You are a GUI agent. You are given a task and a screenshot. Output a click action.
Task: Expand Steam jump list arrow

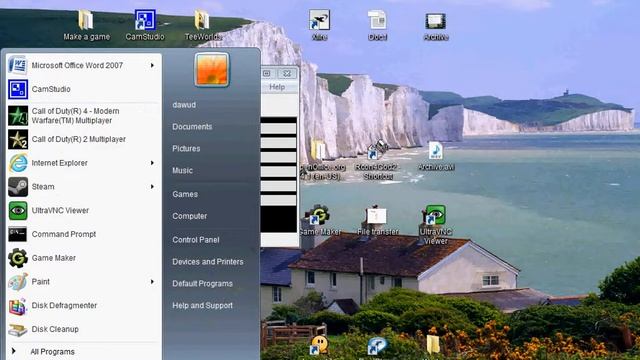[152, 187]
